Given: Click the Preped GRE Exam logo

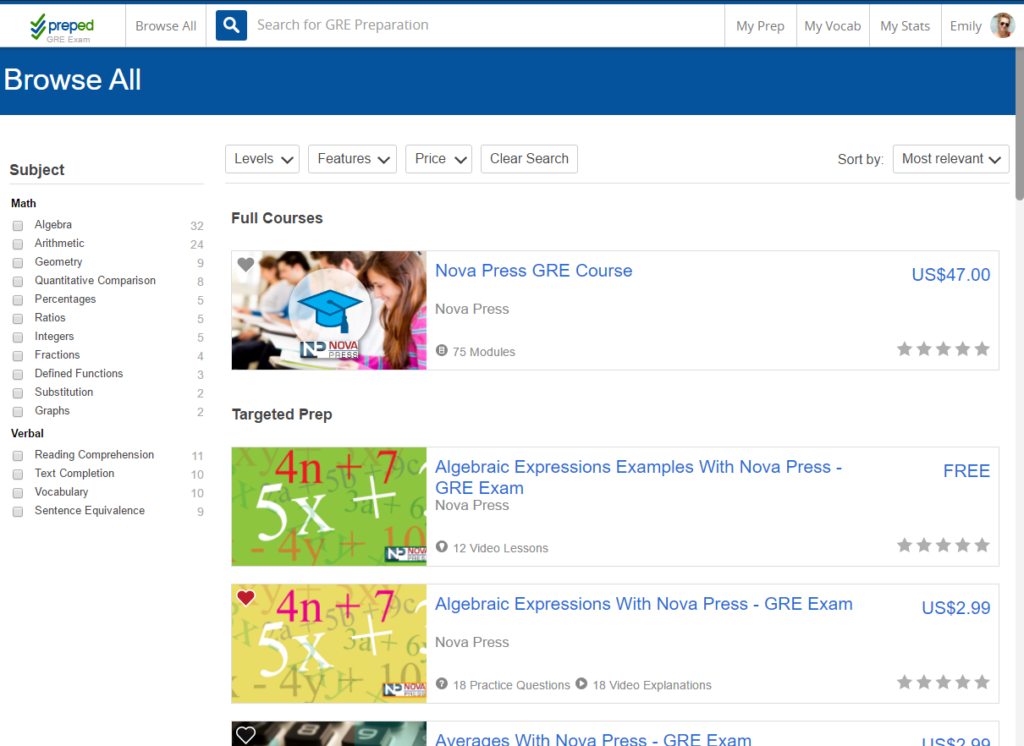Looking at the screenshot, I should (62, 27).
